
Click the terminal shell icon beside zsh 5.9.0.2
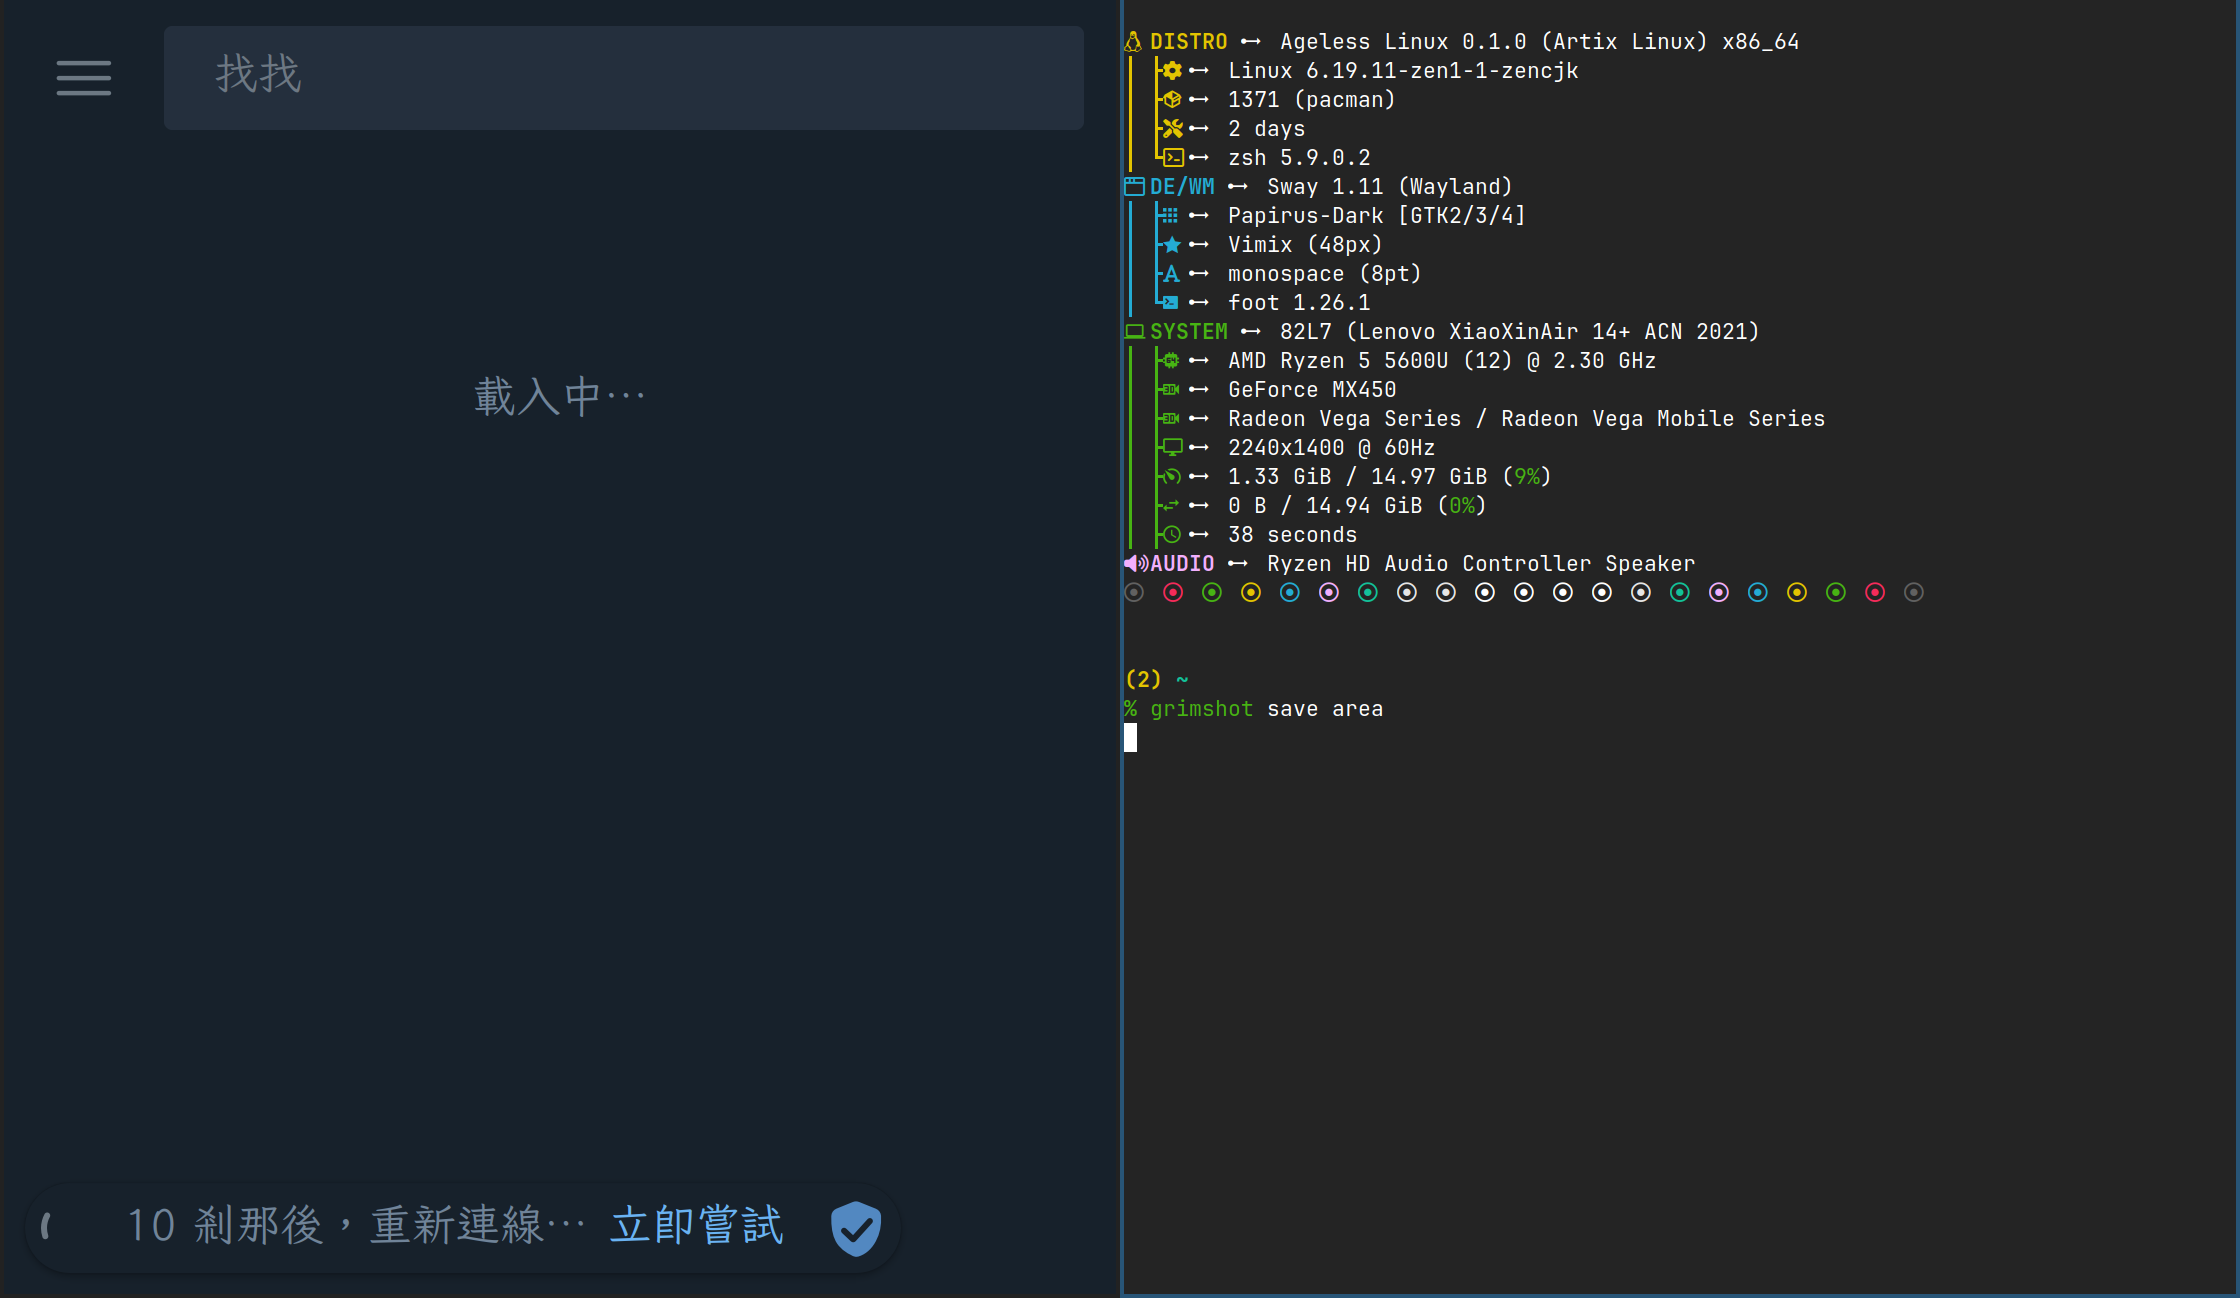[x=1171, y=157]
